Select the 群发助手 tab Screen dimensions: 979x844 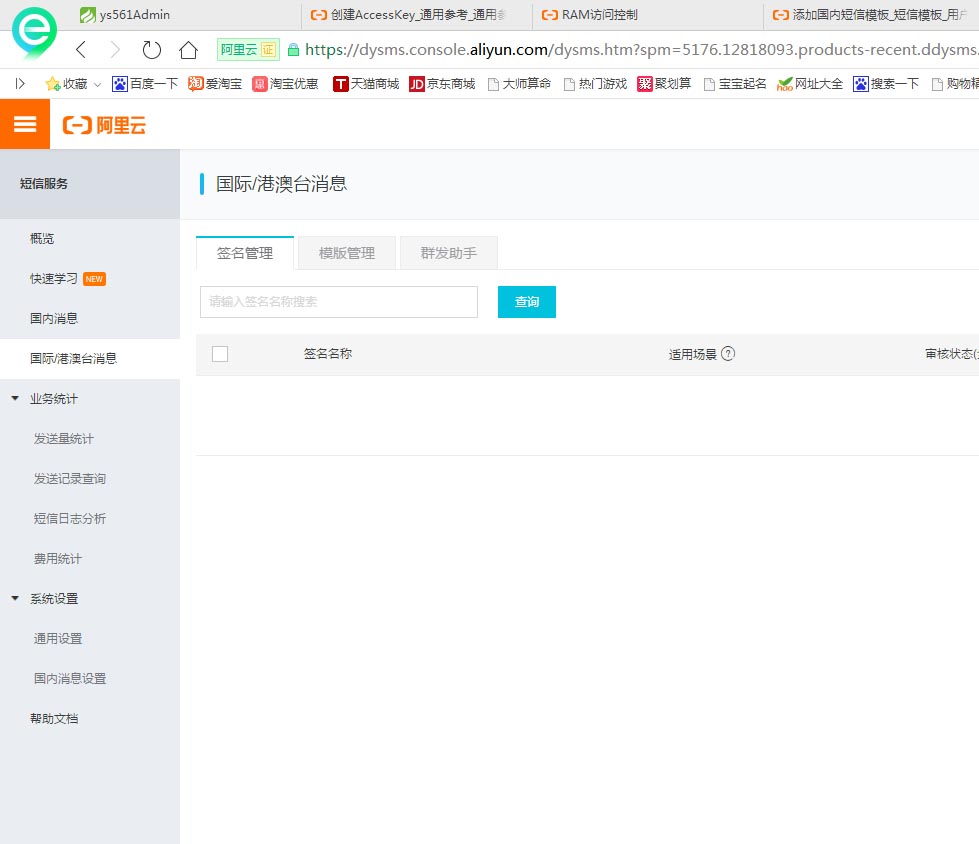pyautogui.click(x=449, y=253)
